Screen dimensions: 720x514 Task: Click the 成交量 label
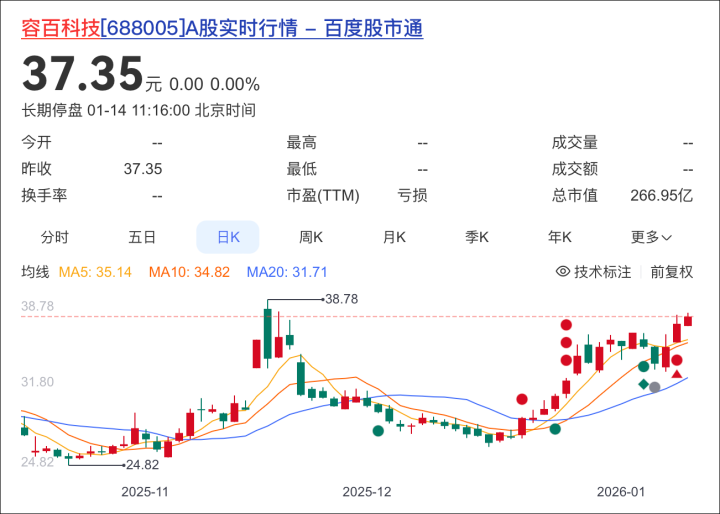(574, 142)
